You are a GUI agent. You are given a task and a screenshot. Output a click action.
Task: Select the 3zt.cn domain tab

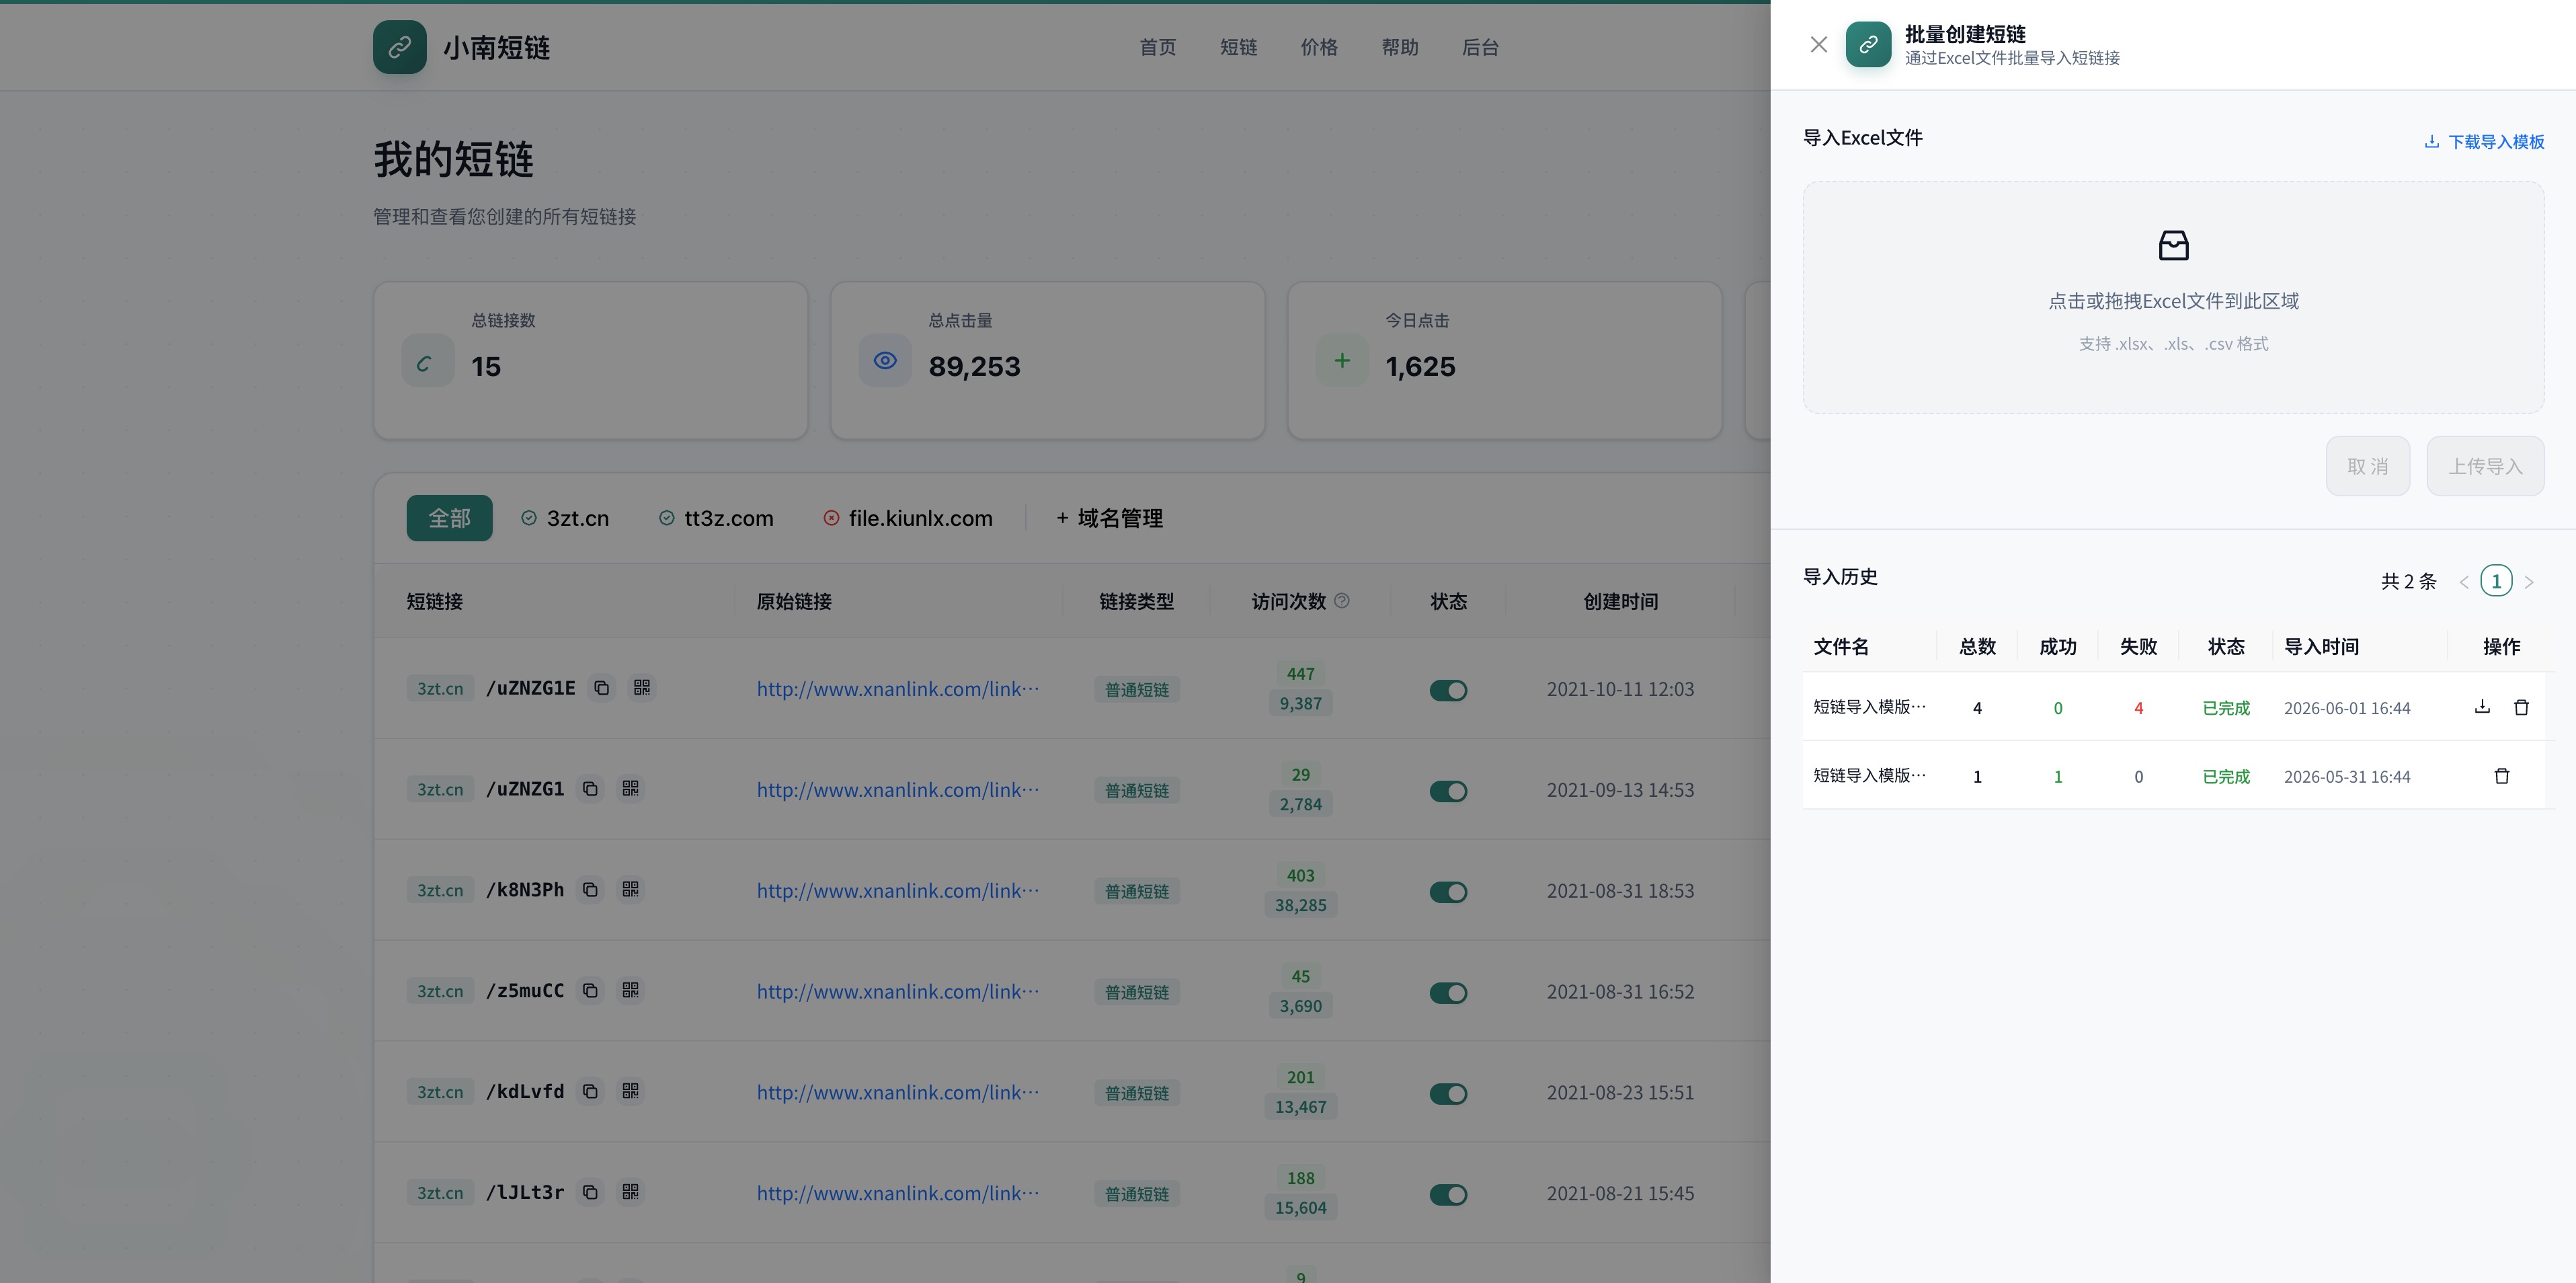tap(565, 518)
